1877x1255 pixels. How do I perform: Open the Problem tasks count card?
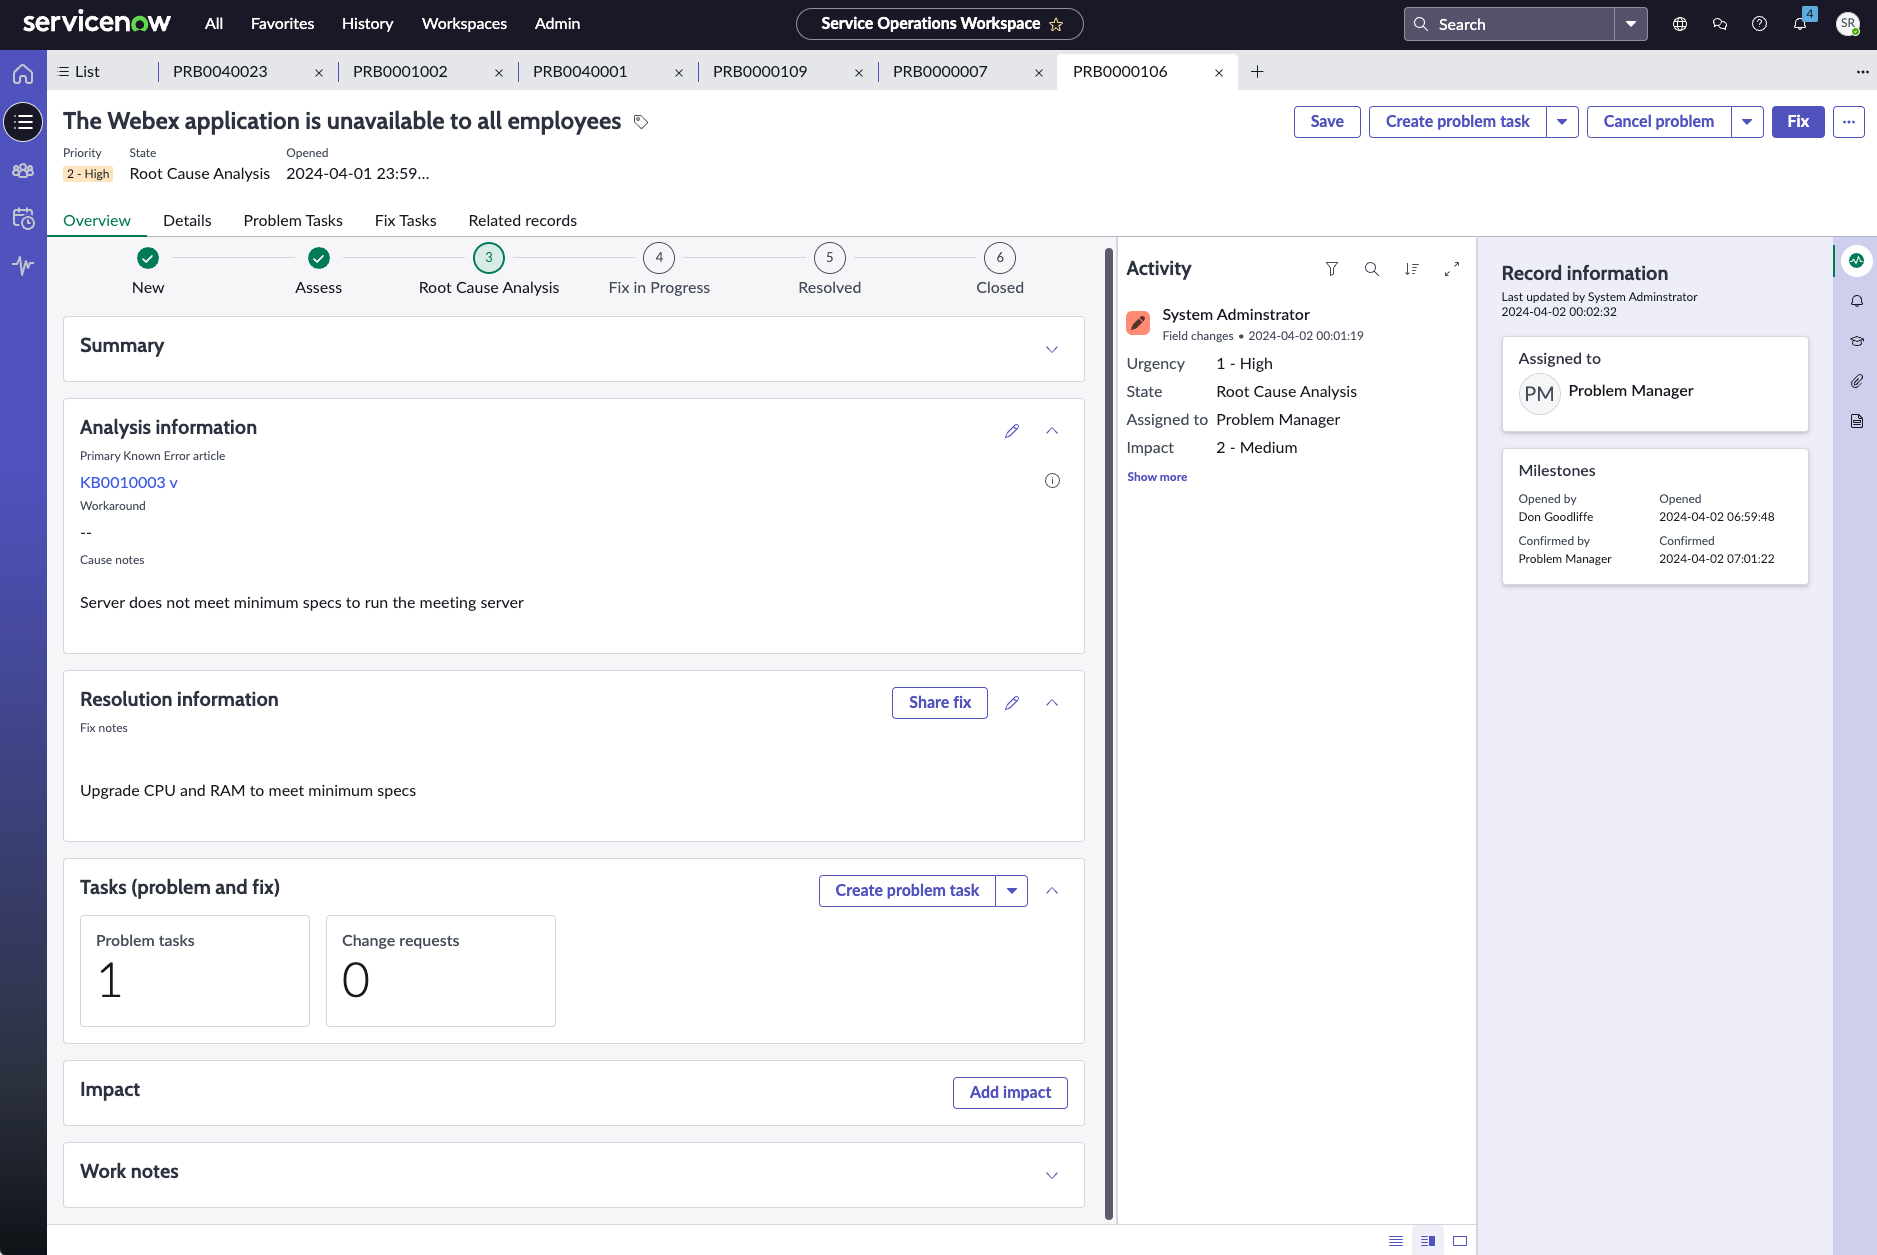(195, 971)
